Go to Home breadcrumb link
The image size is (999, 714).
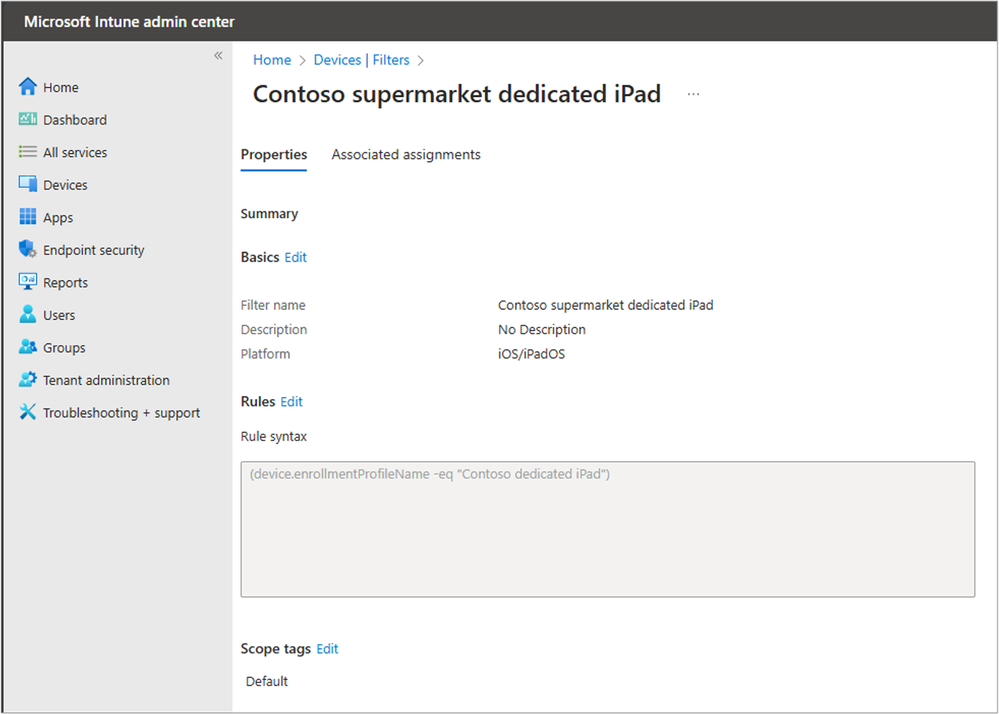coord(272,60)
